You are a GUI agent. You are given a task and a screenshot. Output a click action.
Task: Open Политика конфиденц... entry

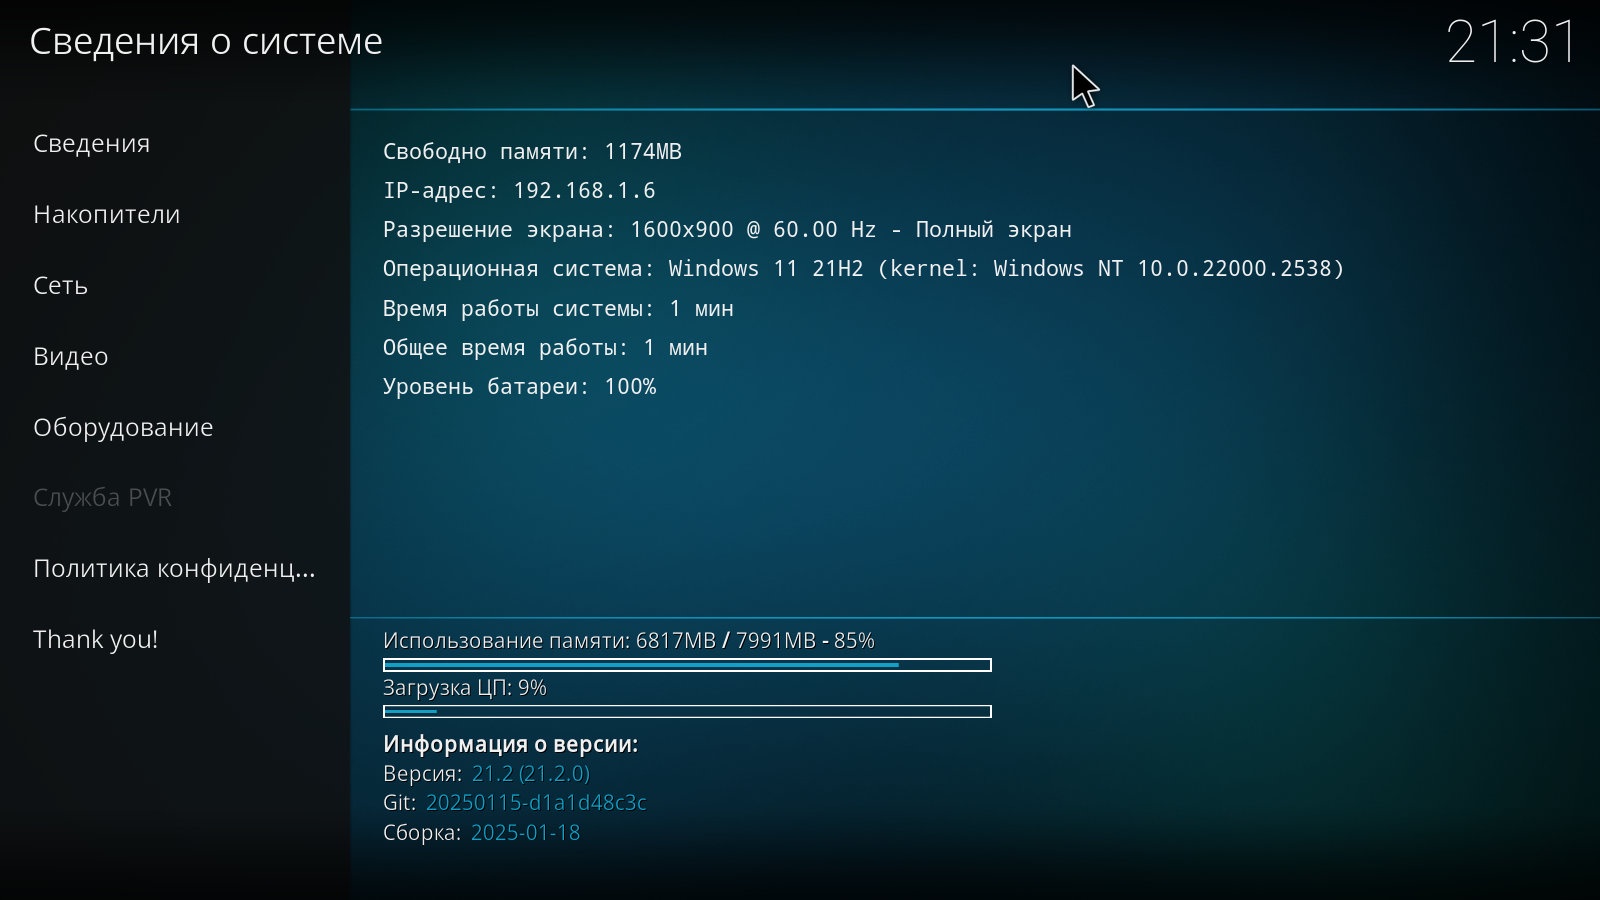coord(174,568)
